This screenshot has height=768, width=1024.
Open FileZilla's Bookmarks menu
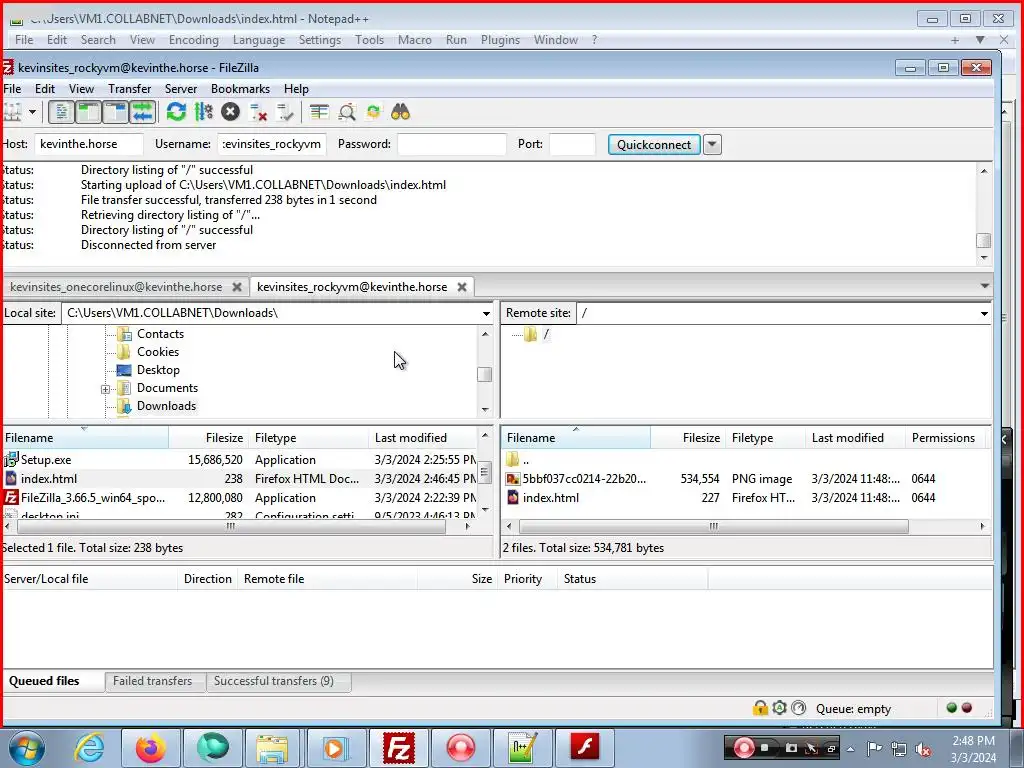click(x=240, y=89)
